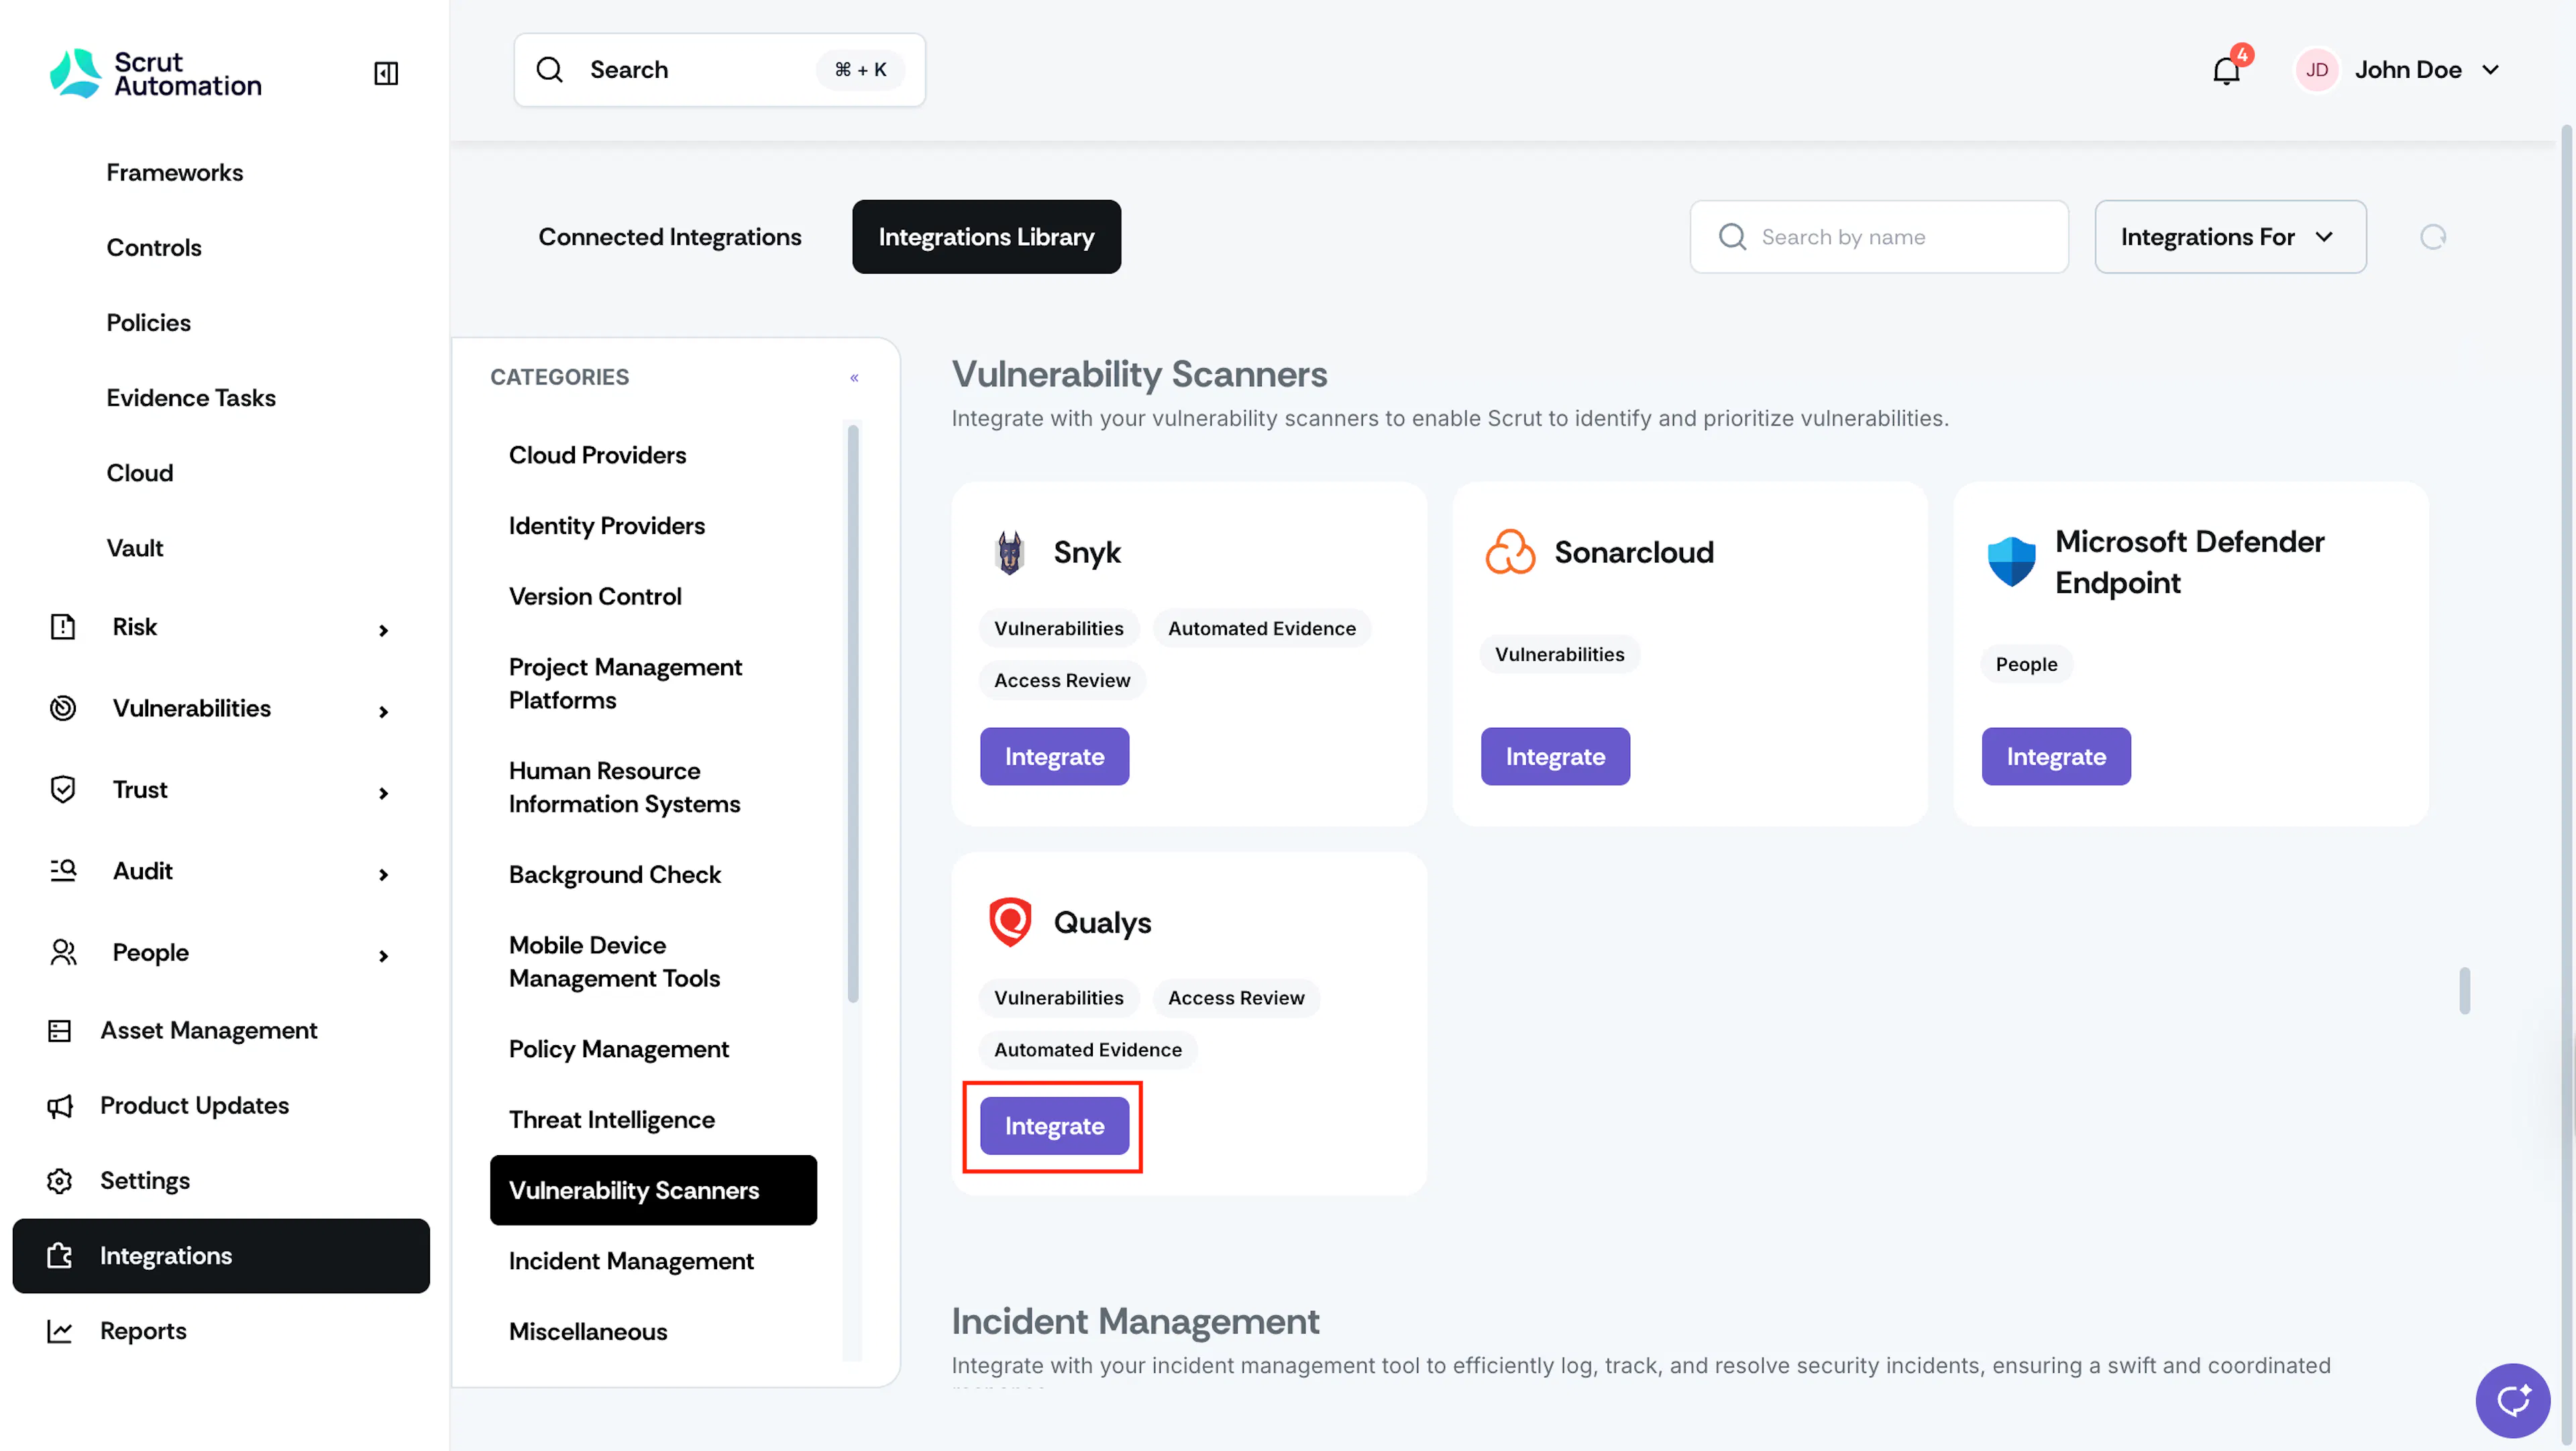Click the refresh icon beside Integrations For
This screenshot has height=1451, width=2576.
click(x=2433, y=237)
